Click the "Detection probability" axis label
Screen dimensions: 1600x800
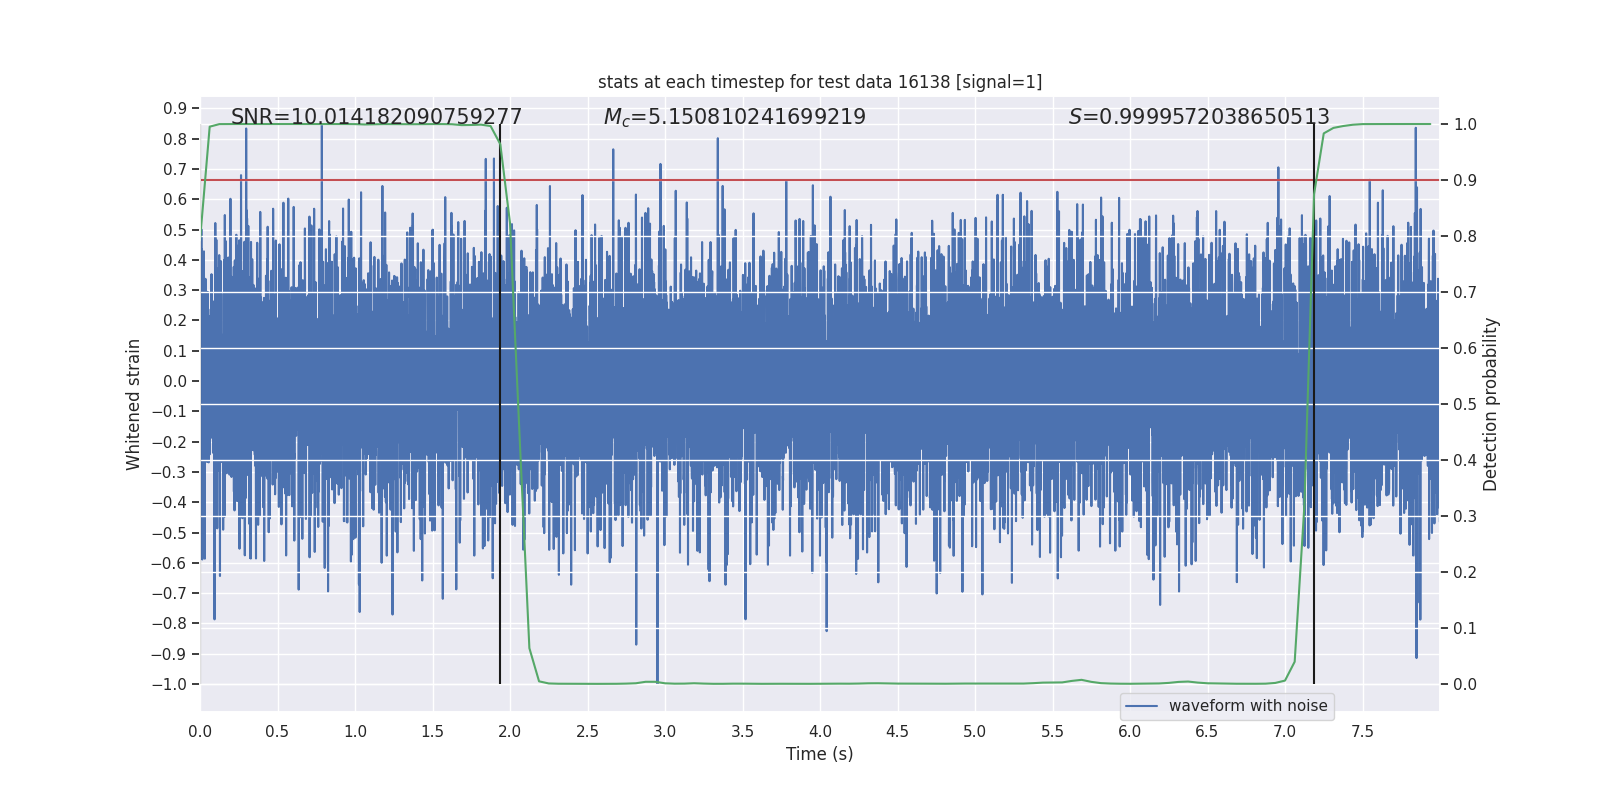pos(1491,404)
